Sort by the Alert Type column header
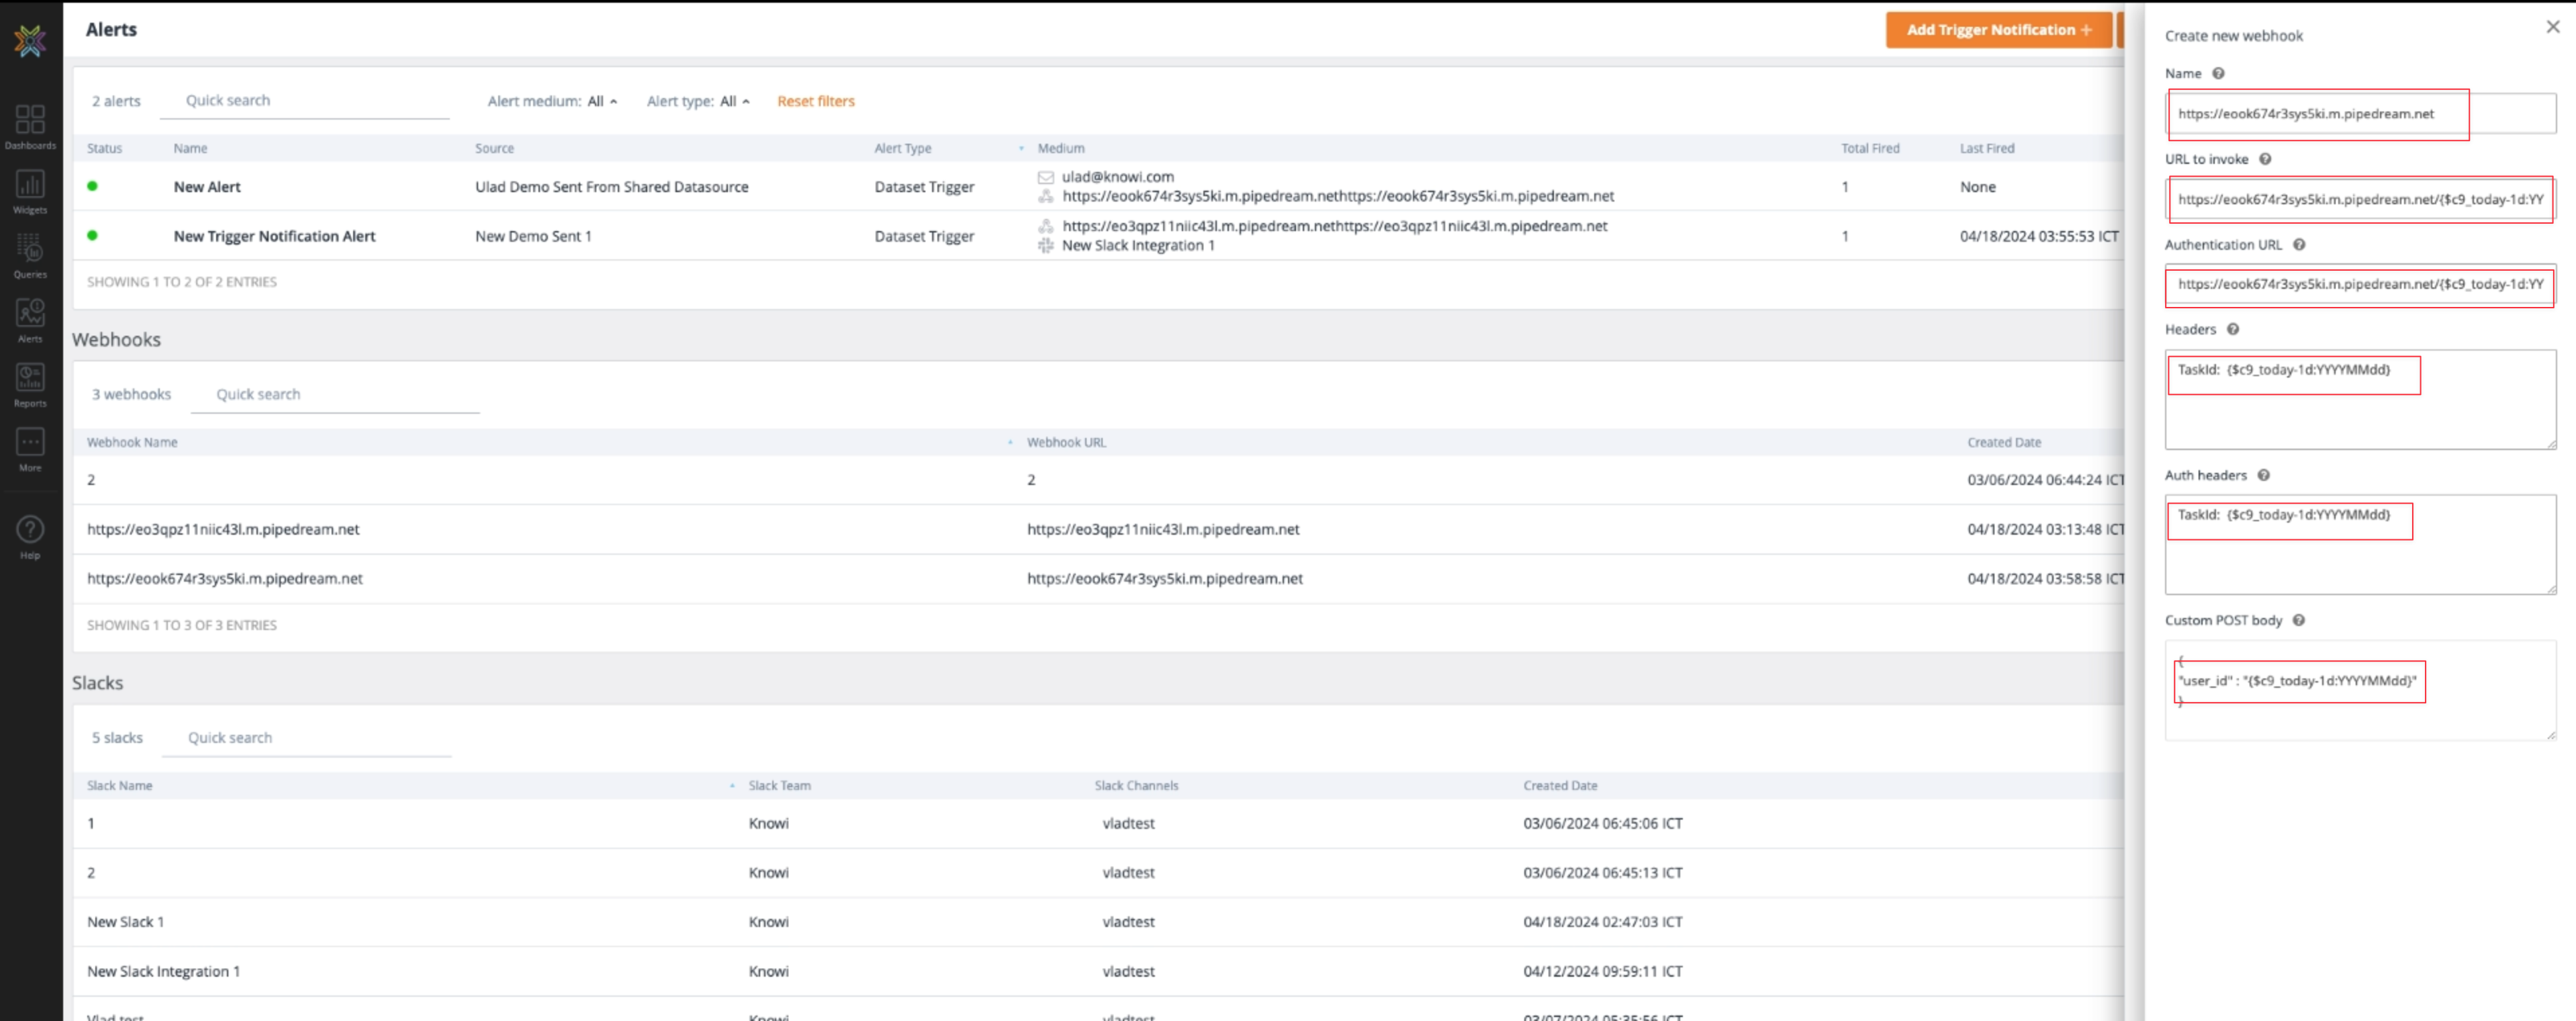Viewport: 2576px width, 1021px height. click(x=902, y=148)
